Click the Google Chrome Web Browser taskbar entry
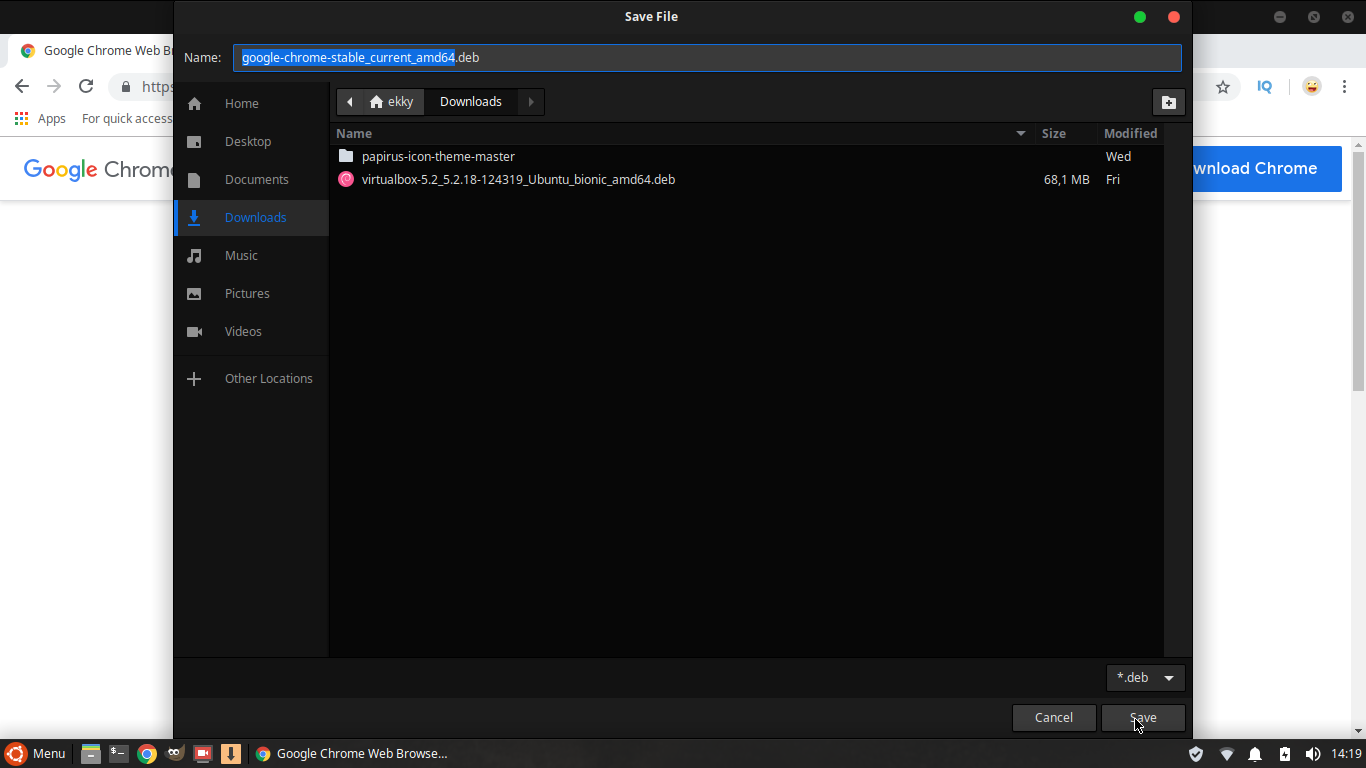 (x=351, y=754)
